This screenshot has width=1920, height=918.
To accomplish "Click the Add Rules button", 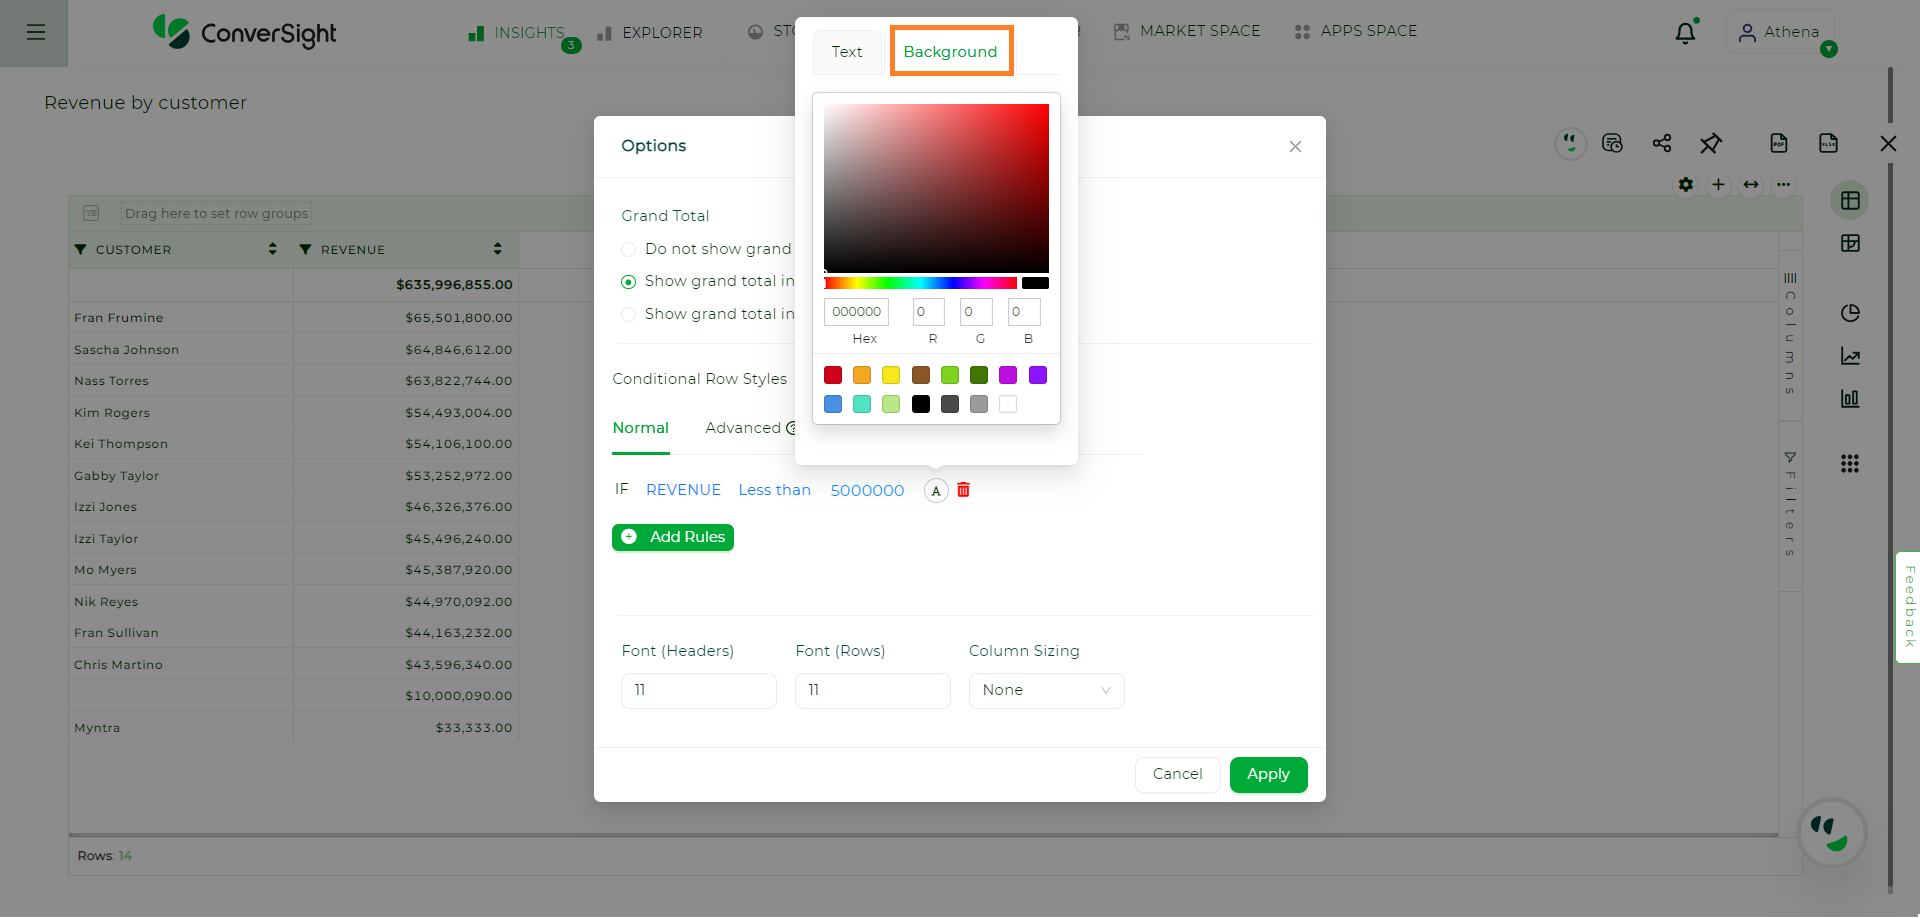I will (x=673, y=538).
